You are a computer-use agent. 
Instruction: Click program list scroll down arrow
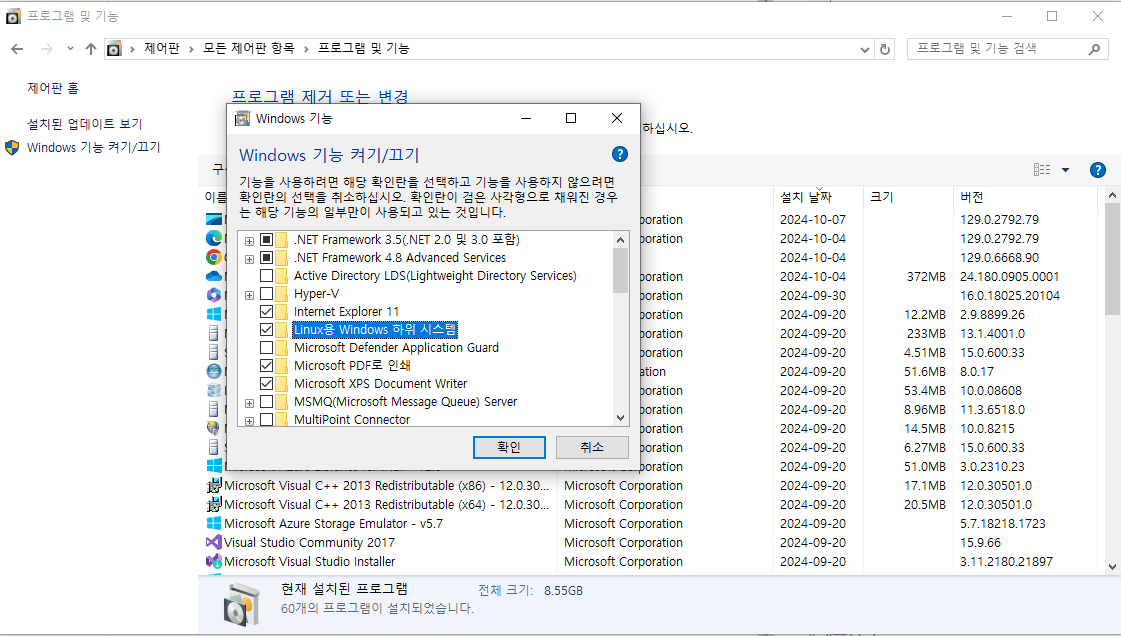coord(1112,567)
